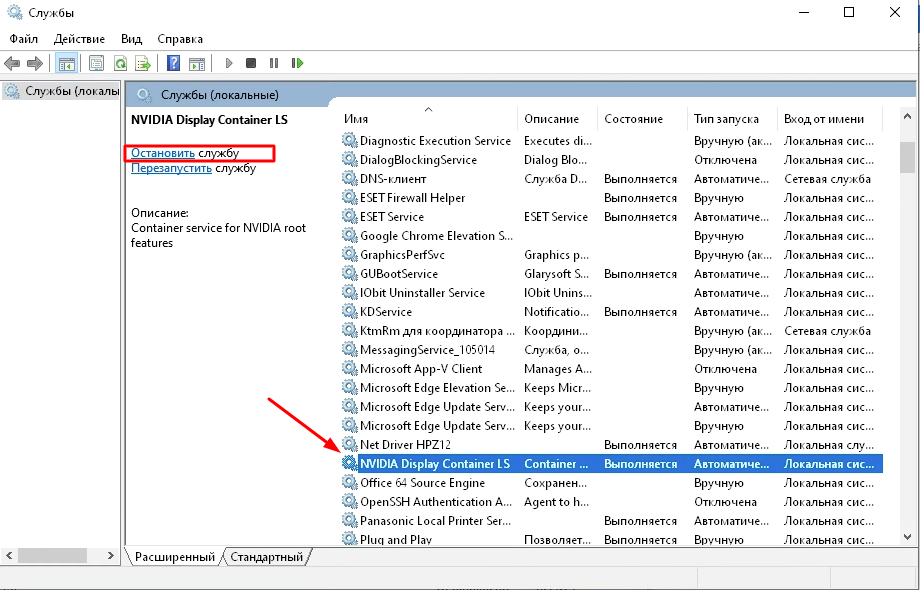Click the services list vertical scrollbar thumb
Screen dimensions: 920x590
907,157
